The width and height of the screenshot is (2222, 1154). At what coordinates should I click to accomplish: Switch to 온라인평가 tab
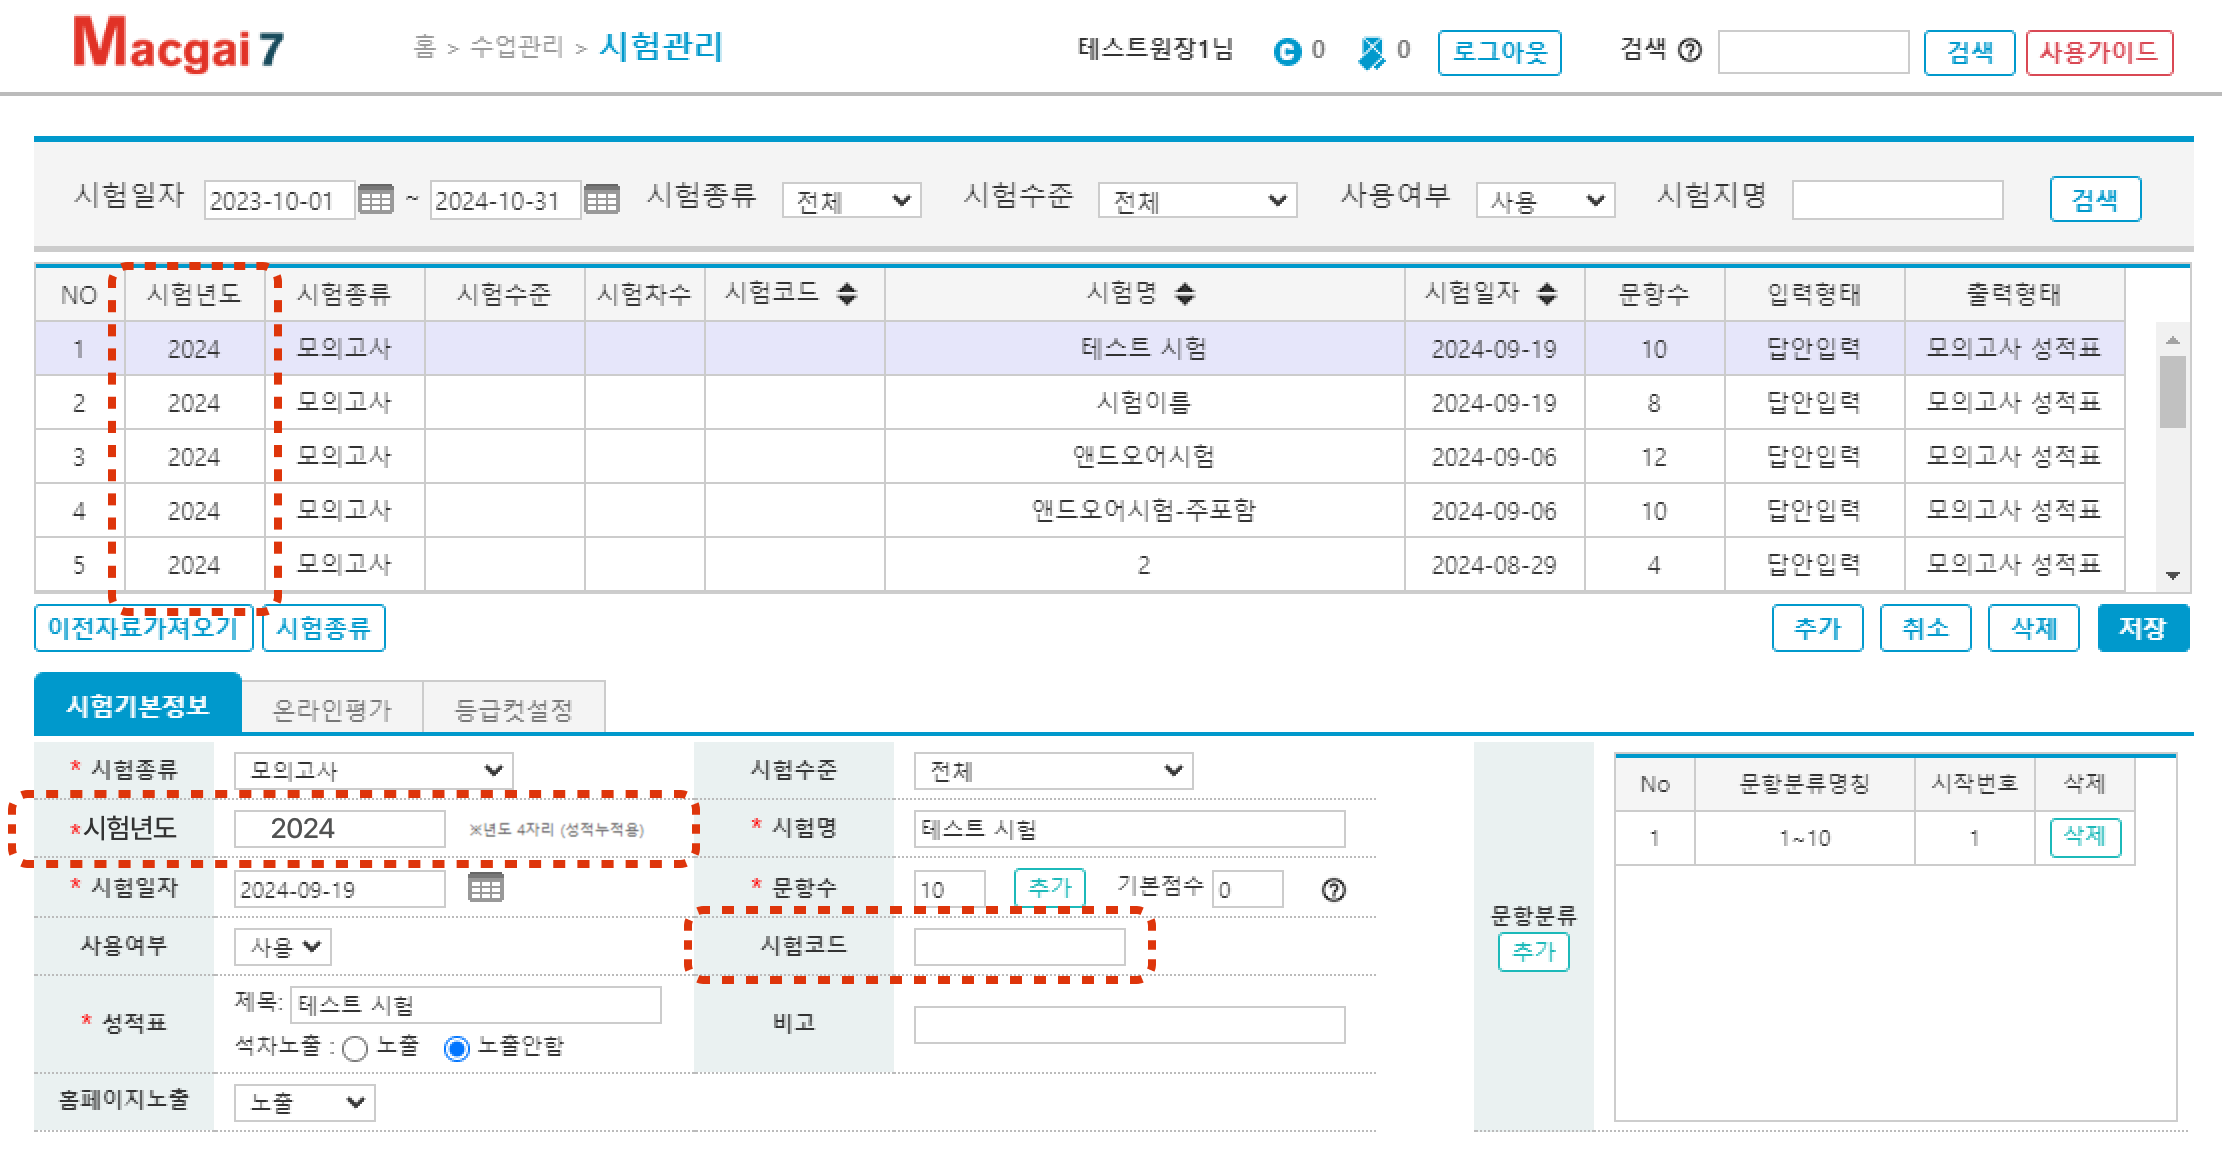332,709
